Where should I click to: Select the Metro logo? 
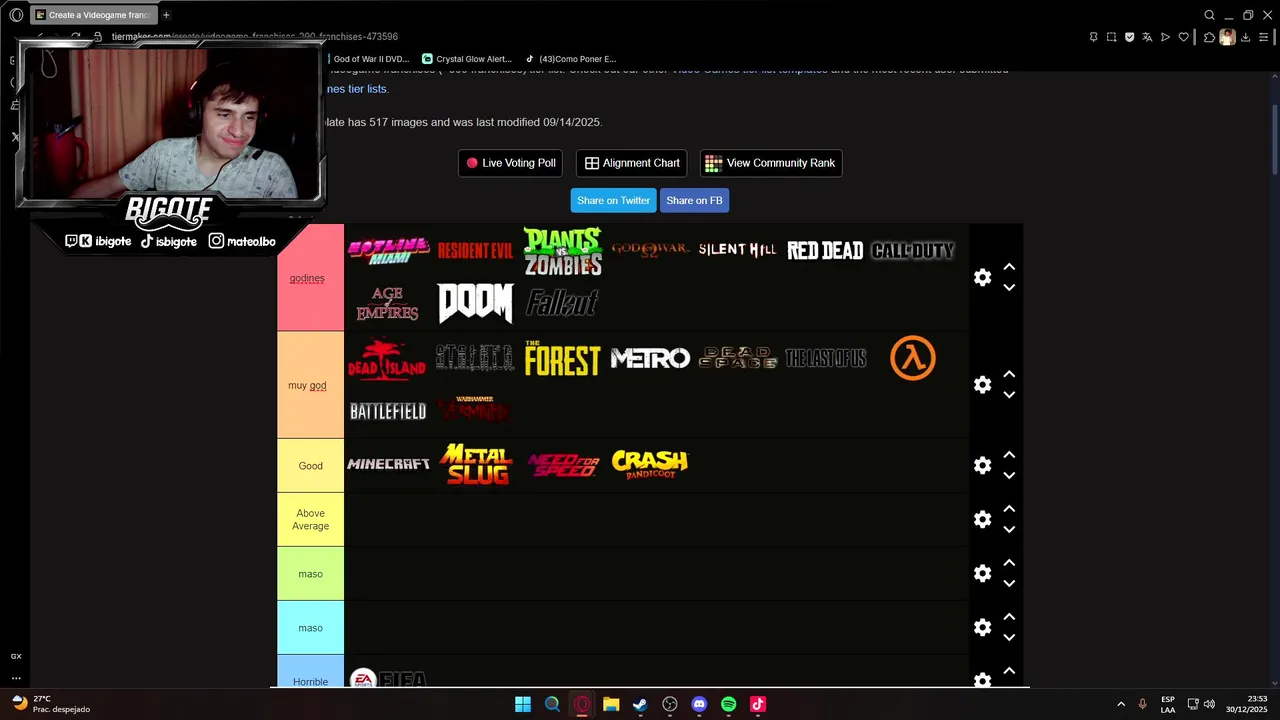[x=650, y=358]
